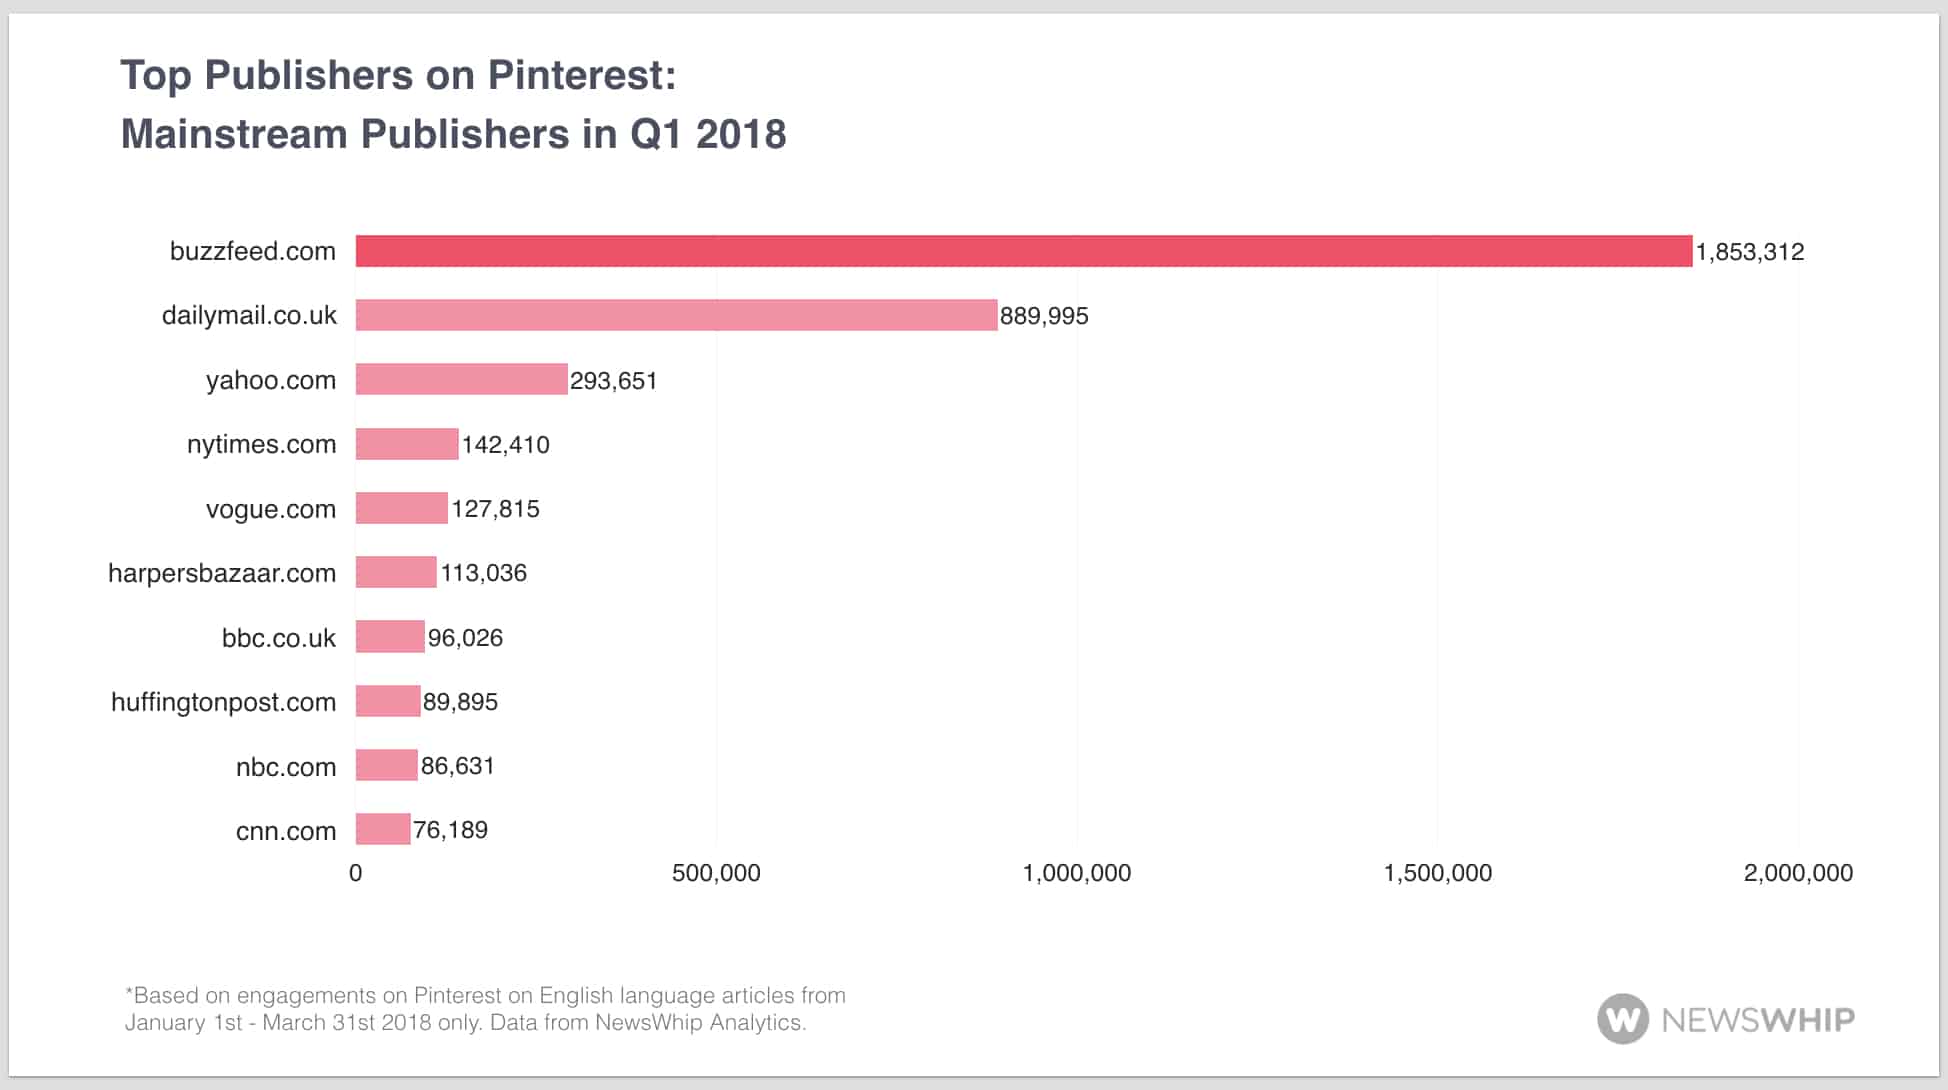Select the cnn.com bar
This screenshot has width=1948, height=1090.
(x=383, y=829)
